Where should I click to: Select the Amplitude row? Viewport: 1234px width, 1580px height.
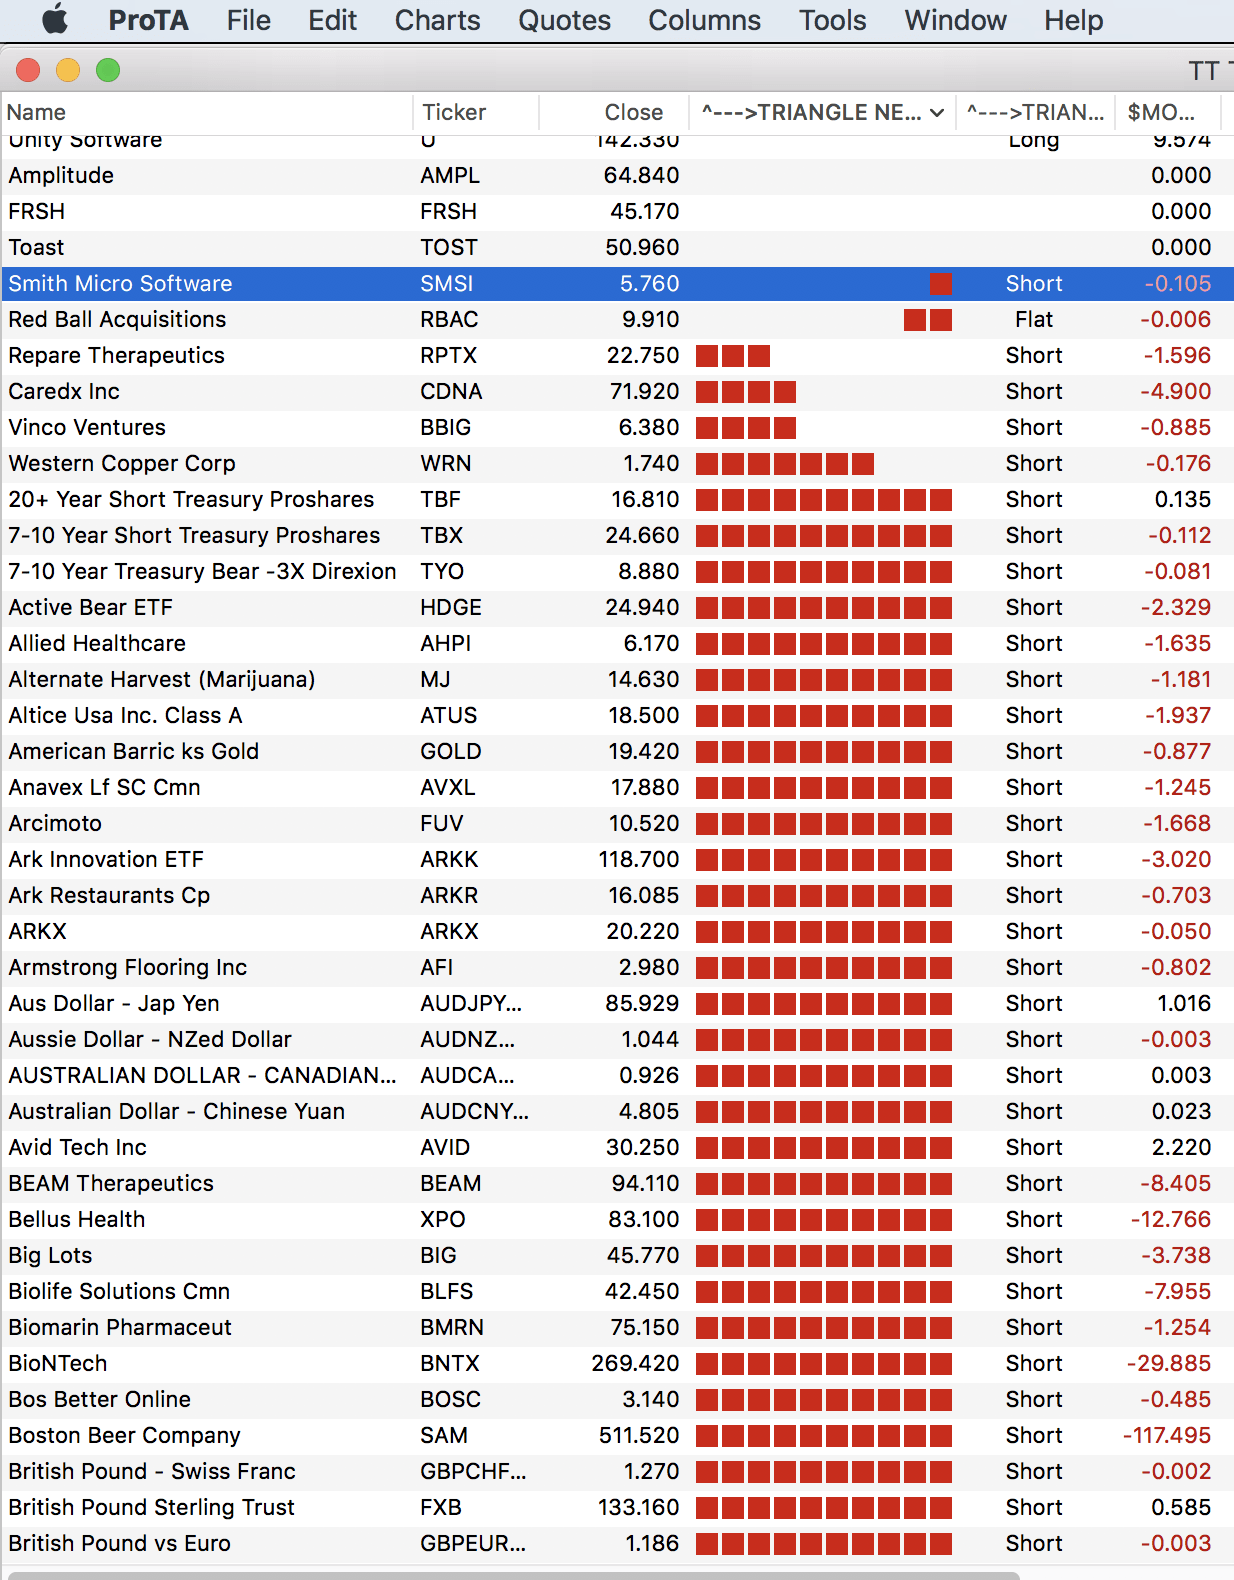tap(617, 176)
